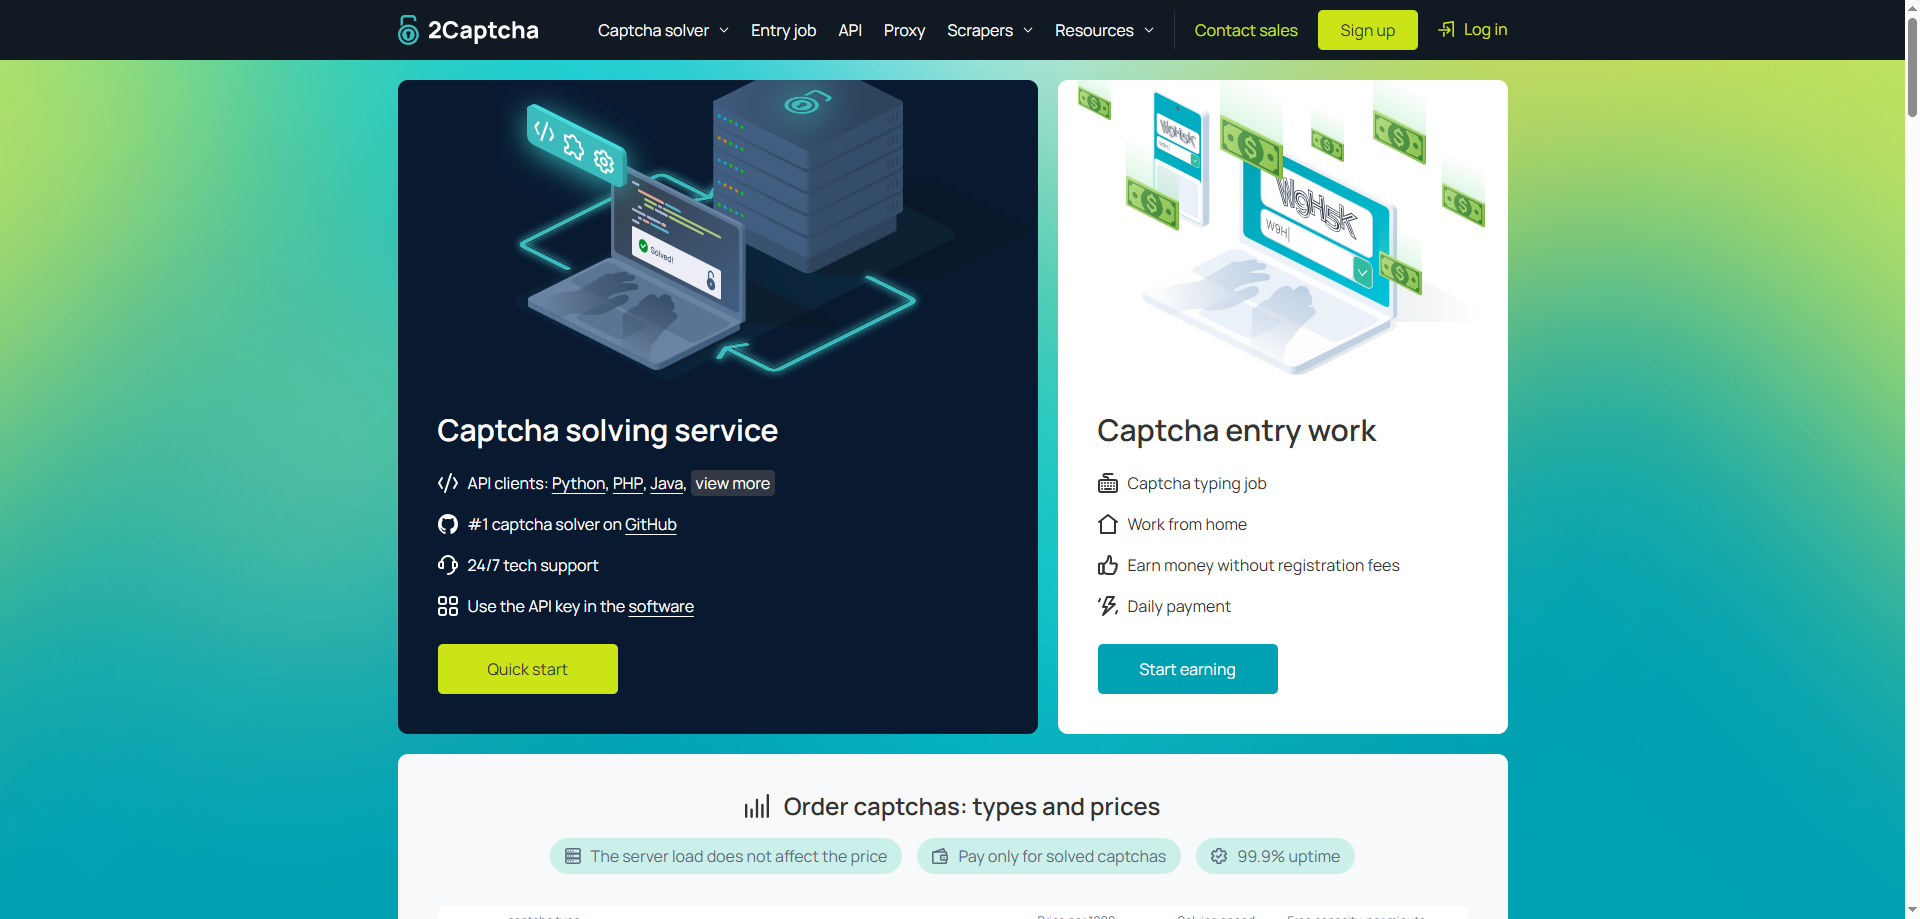
Task: Click the 24/7 tech support text
Action: pyautogui.click(x=533, y=566)
